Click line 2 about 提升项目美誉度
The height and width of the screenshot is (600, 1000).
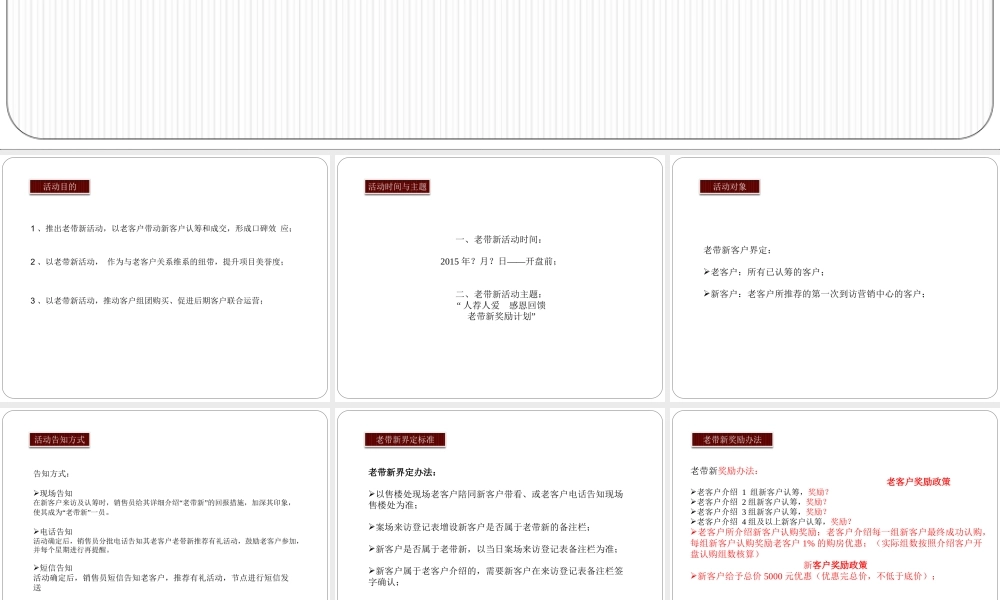tap(158, 261)
